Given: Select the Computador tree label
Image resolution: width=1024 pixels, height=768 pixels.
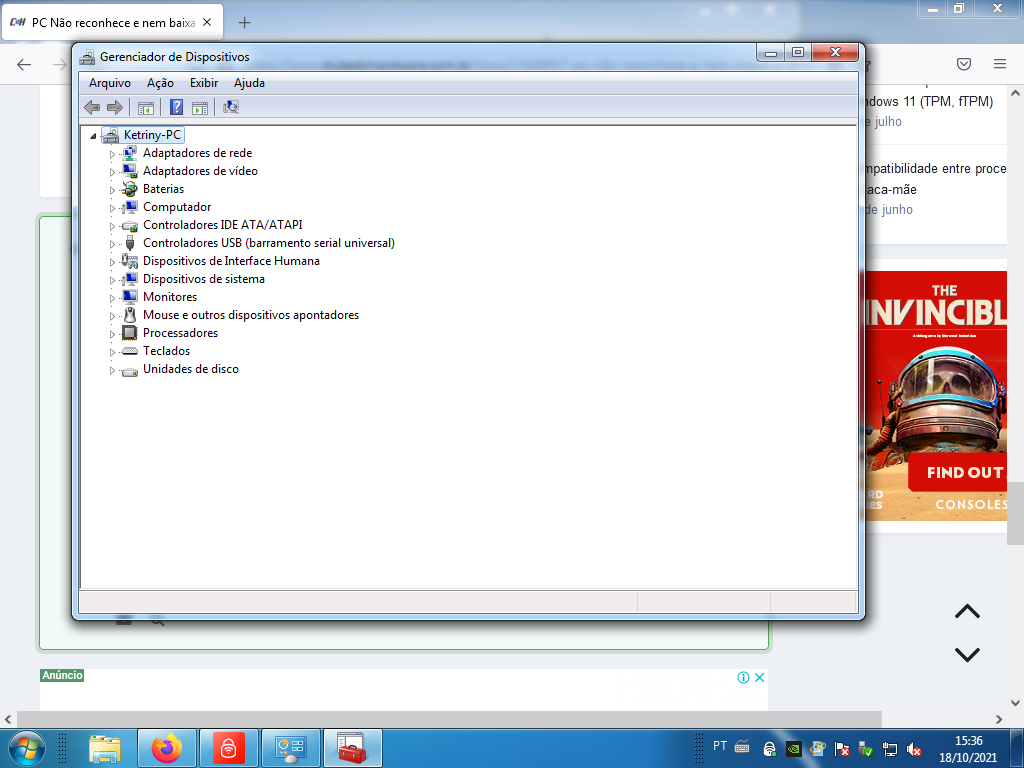Looking at the screenshot, I should pos(177,207).
